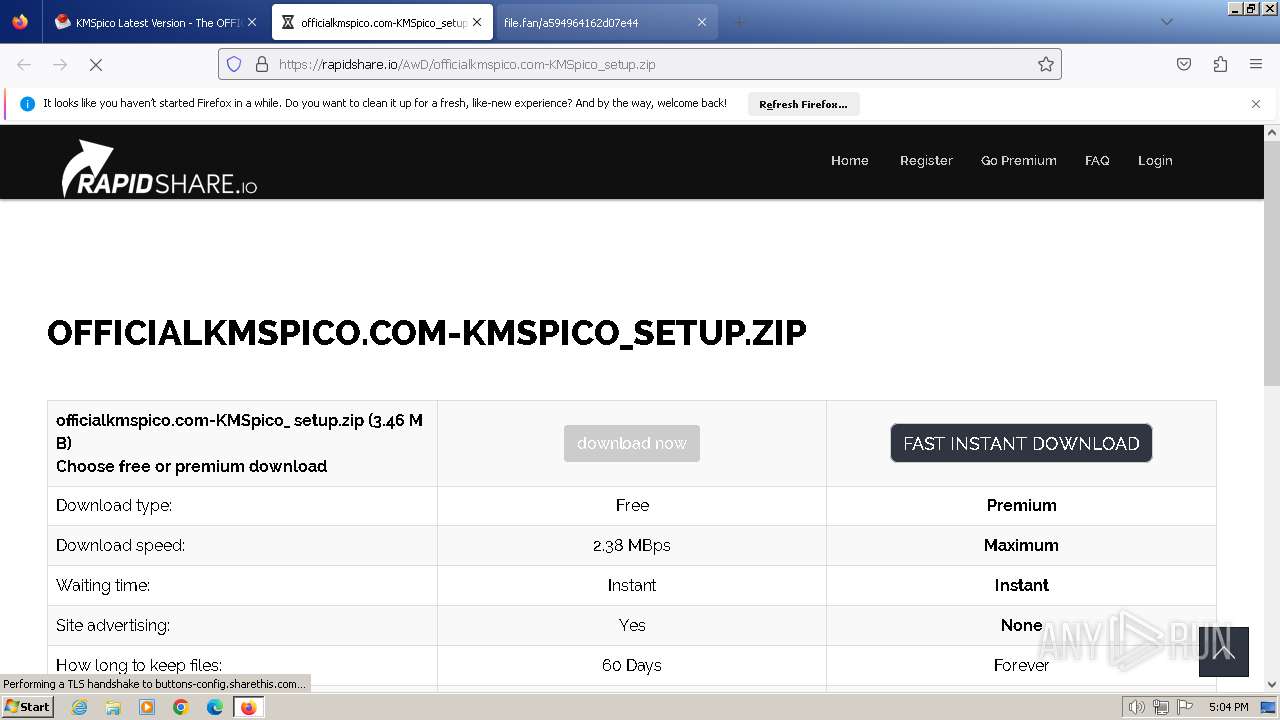1280x720 pixels.
Task: Click the page vertical scrollbar
Action: (1272, 263)
